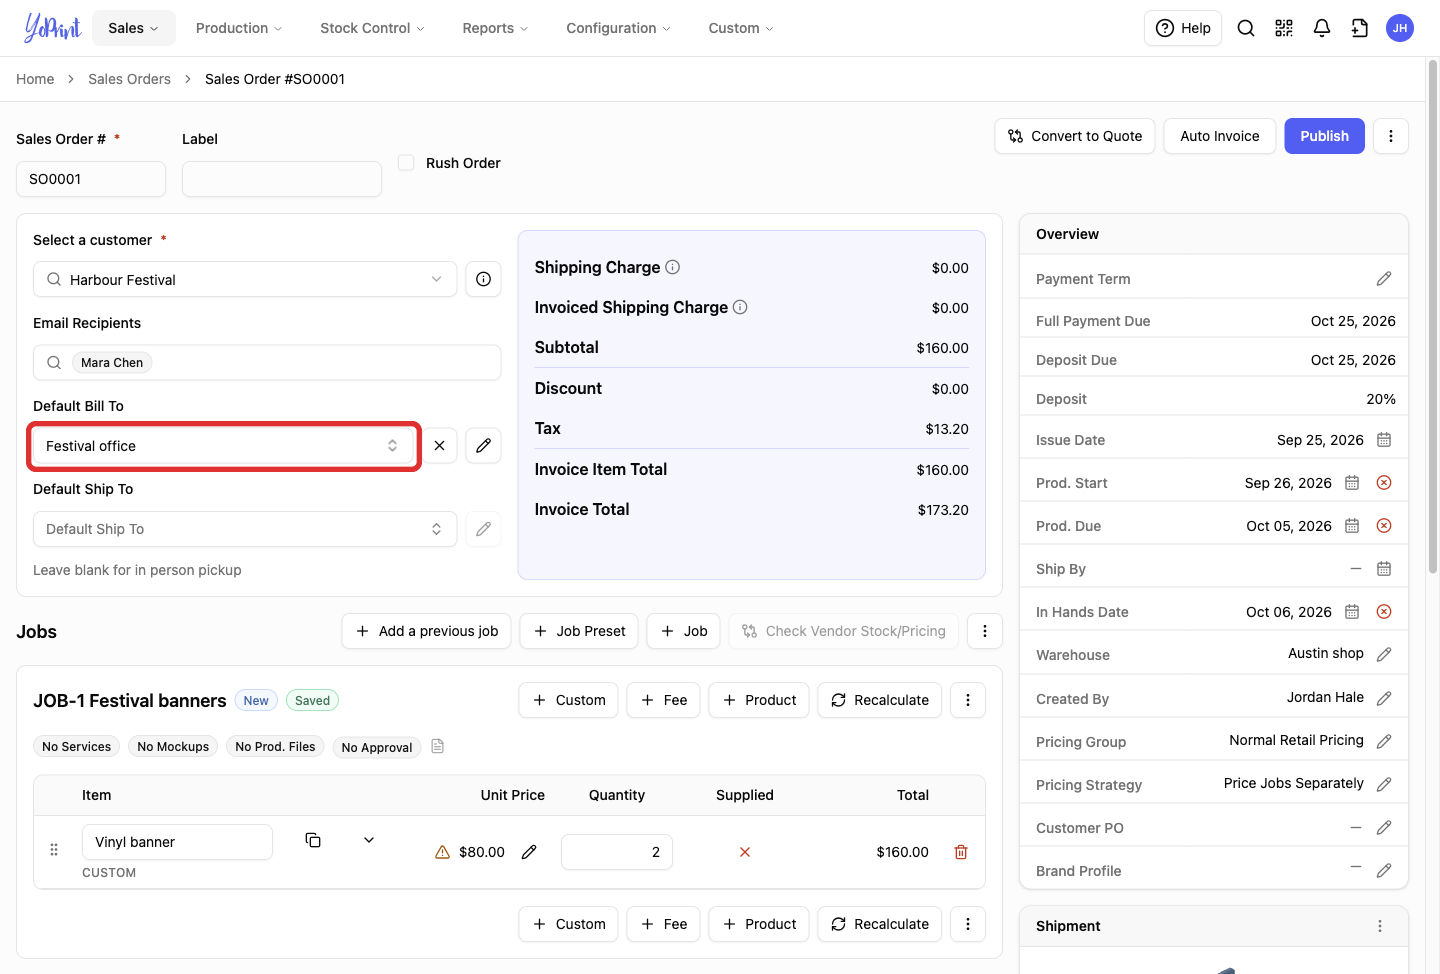The height and width of the screenshot is (974, 1440).
Task: Open the search icon in top bar
Action: (x=1246, y=28)
